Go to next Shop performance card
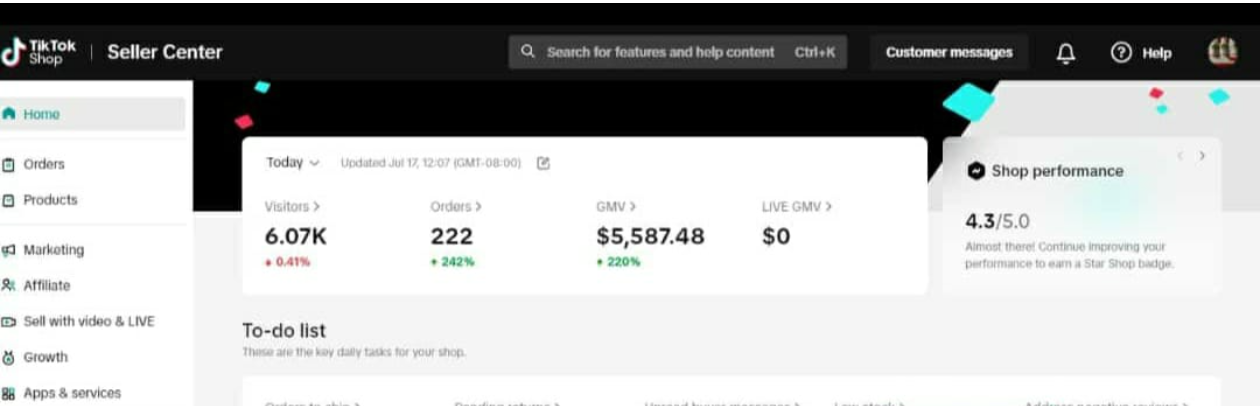Screen dimensions: 1260x406 pos(1202,156)
